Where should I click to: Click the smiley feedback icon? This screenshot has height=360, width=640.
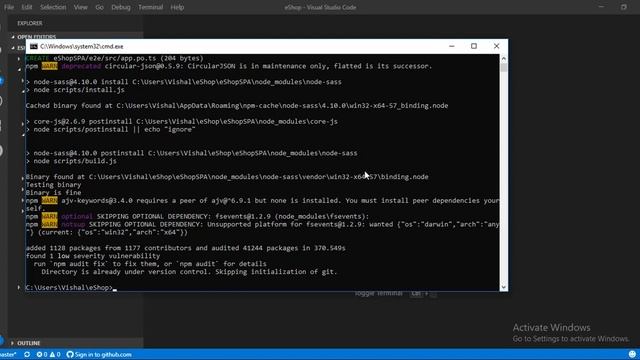(632, 354)
